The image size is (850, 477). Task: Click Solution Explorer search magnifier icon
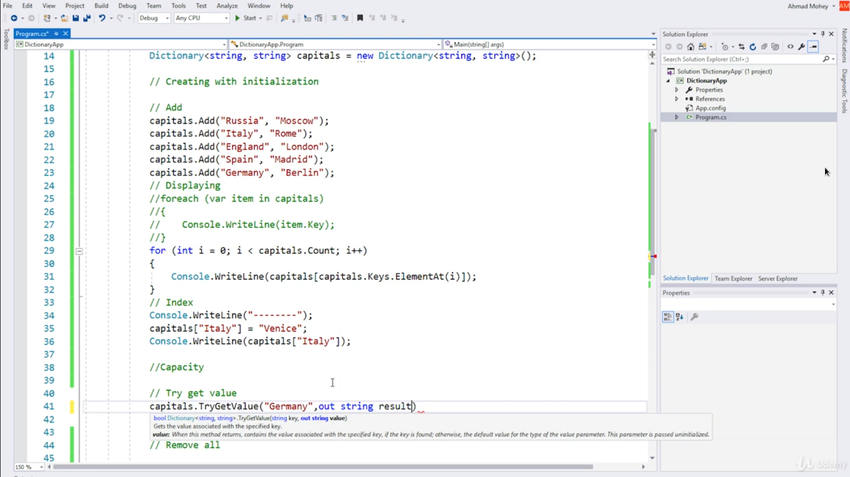point(826,59)
